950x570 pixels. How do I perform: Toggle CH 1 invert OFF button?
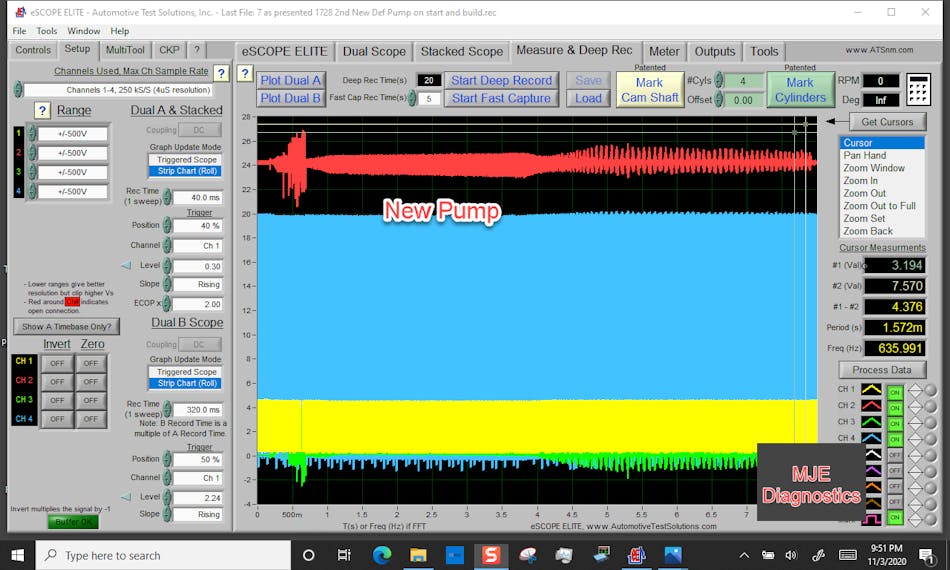(x=56, y=363)
